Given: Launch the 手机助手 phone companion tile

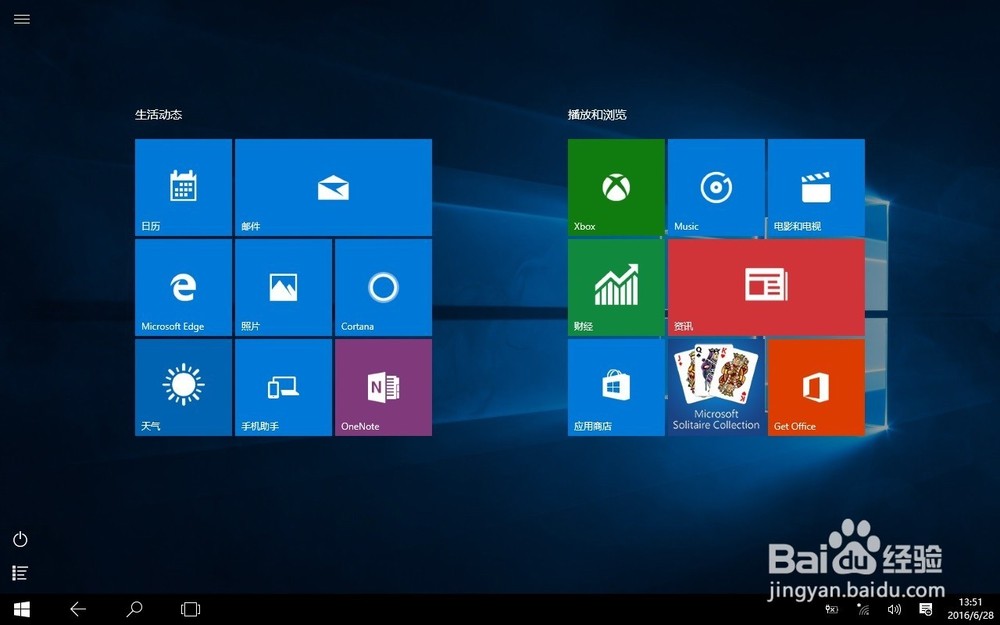Looking at the screenshot, I should [283, 387].
